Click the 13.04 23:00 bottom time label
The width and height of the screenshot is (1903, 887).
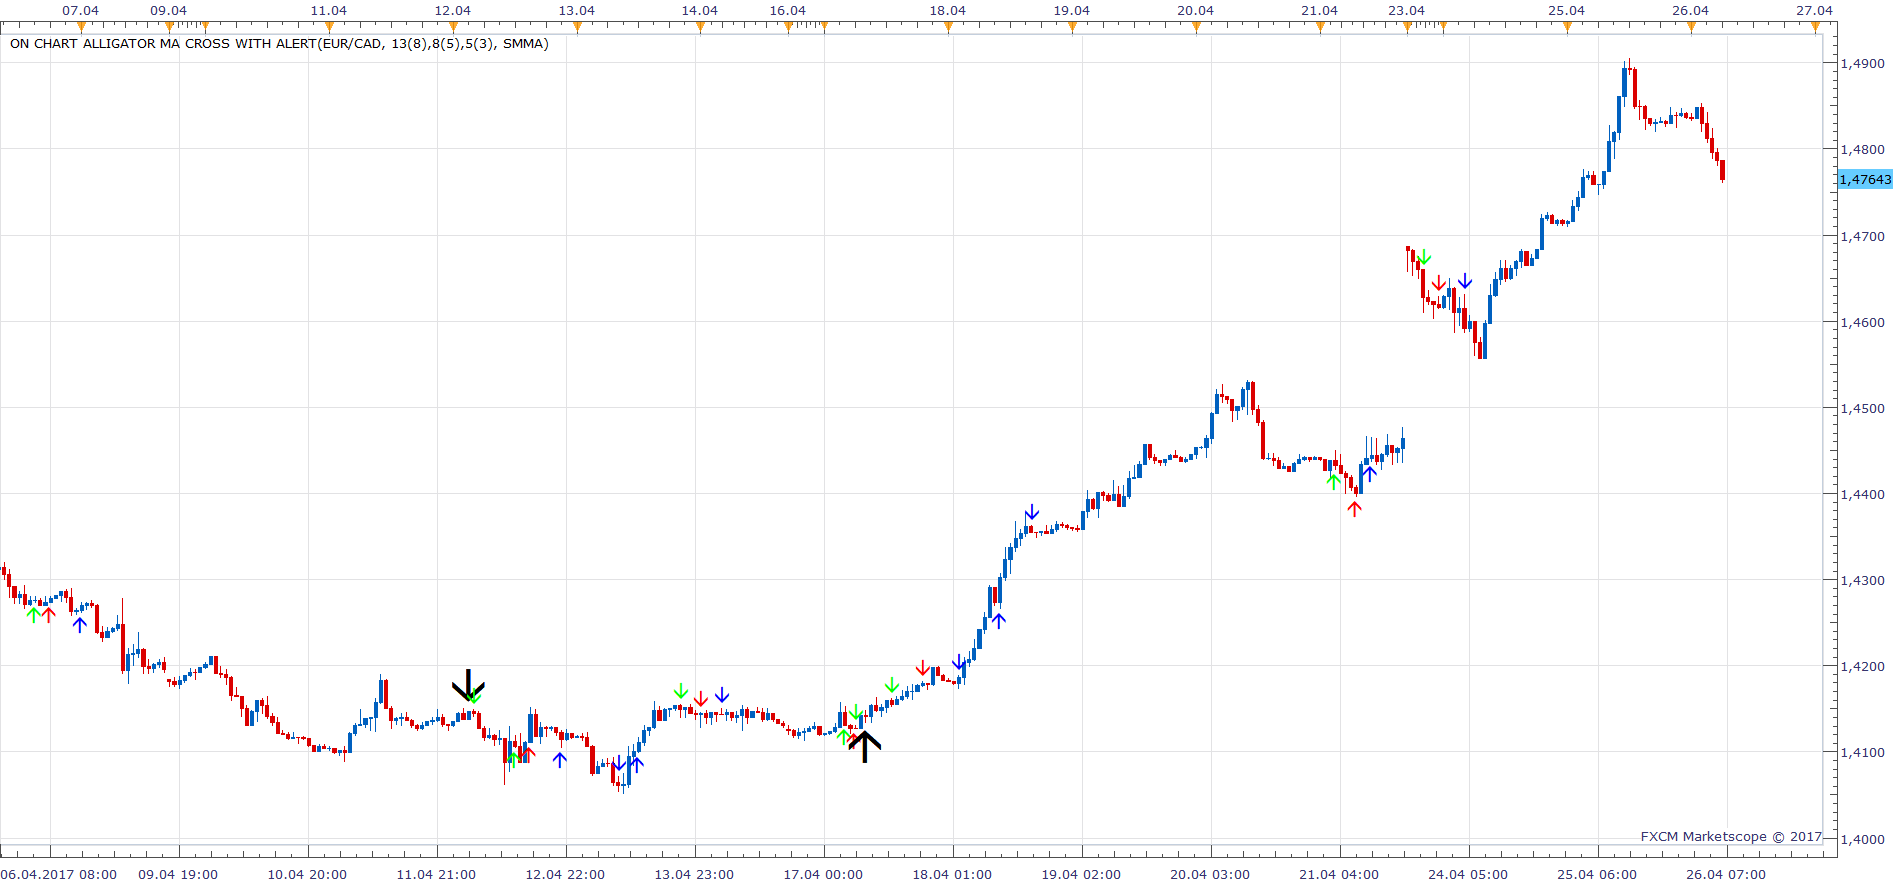[694, 874]
